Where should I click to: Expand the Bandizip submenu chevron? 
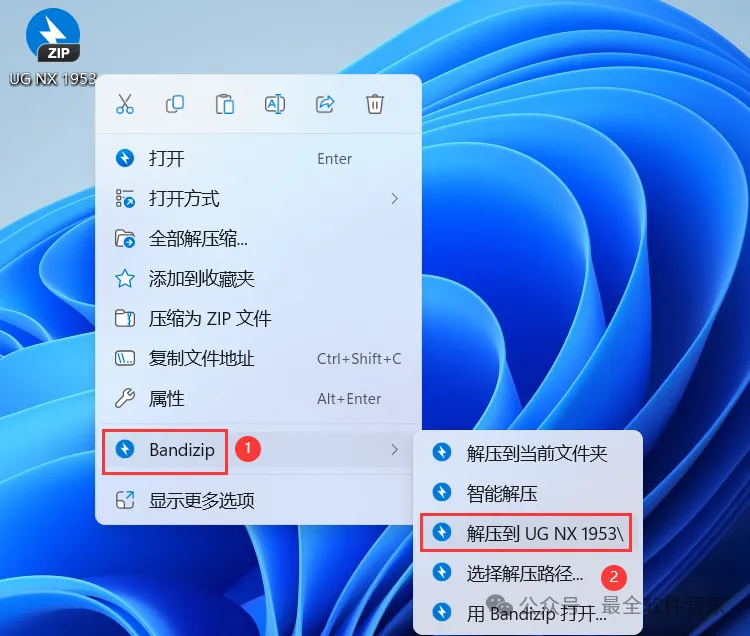(394, 450)
